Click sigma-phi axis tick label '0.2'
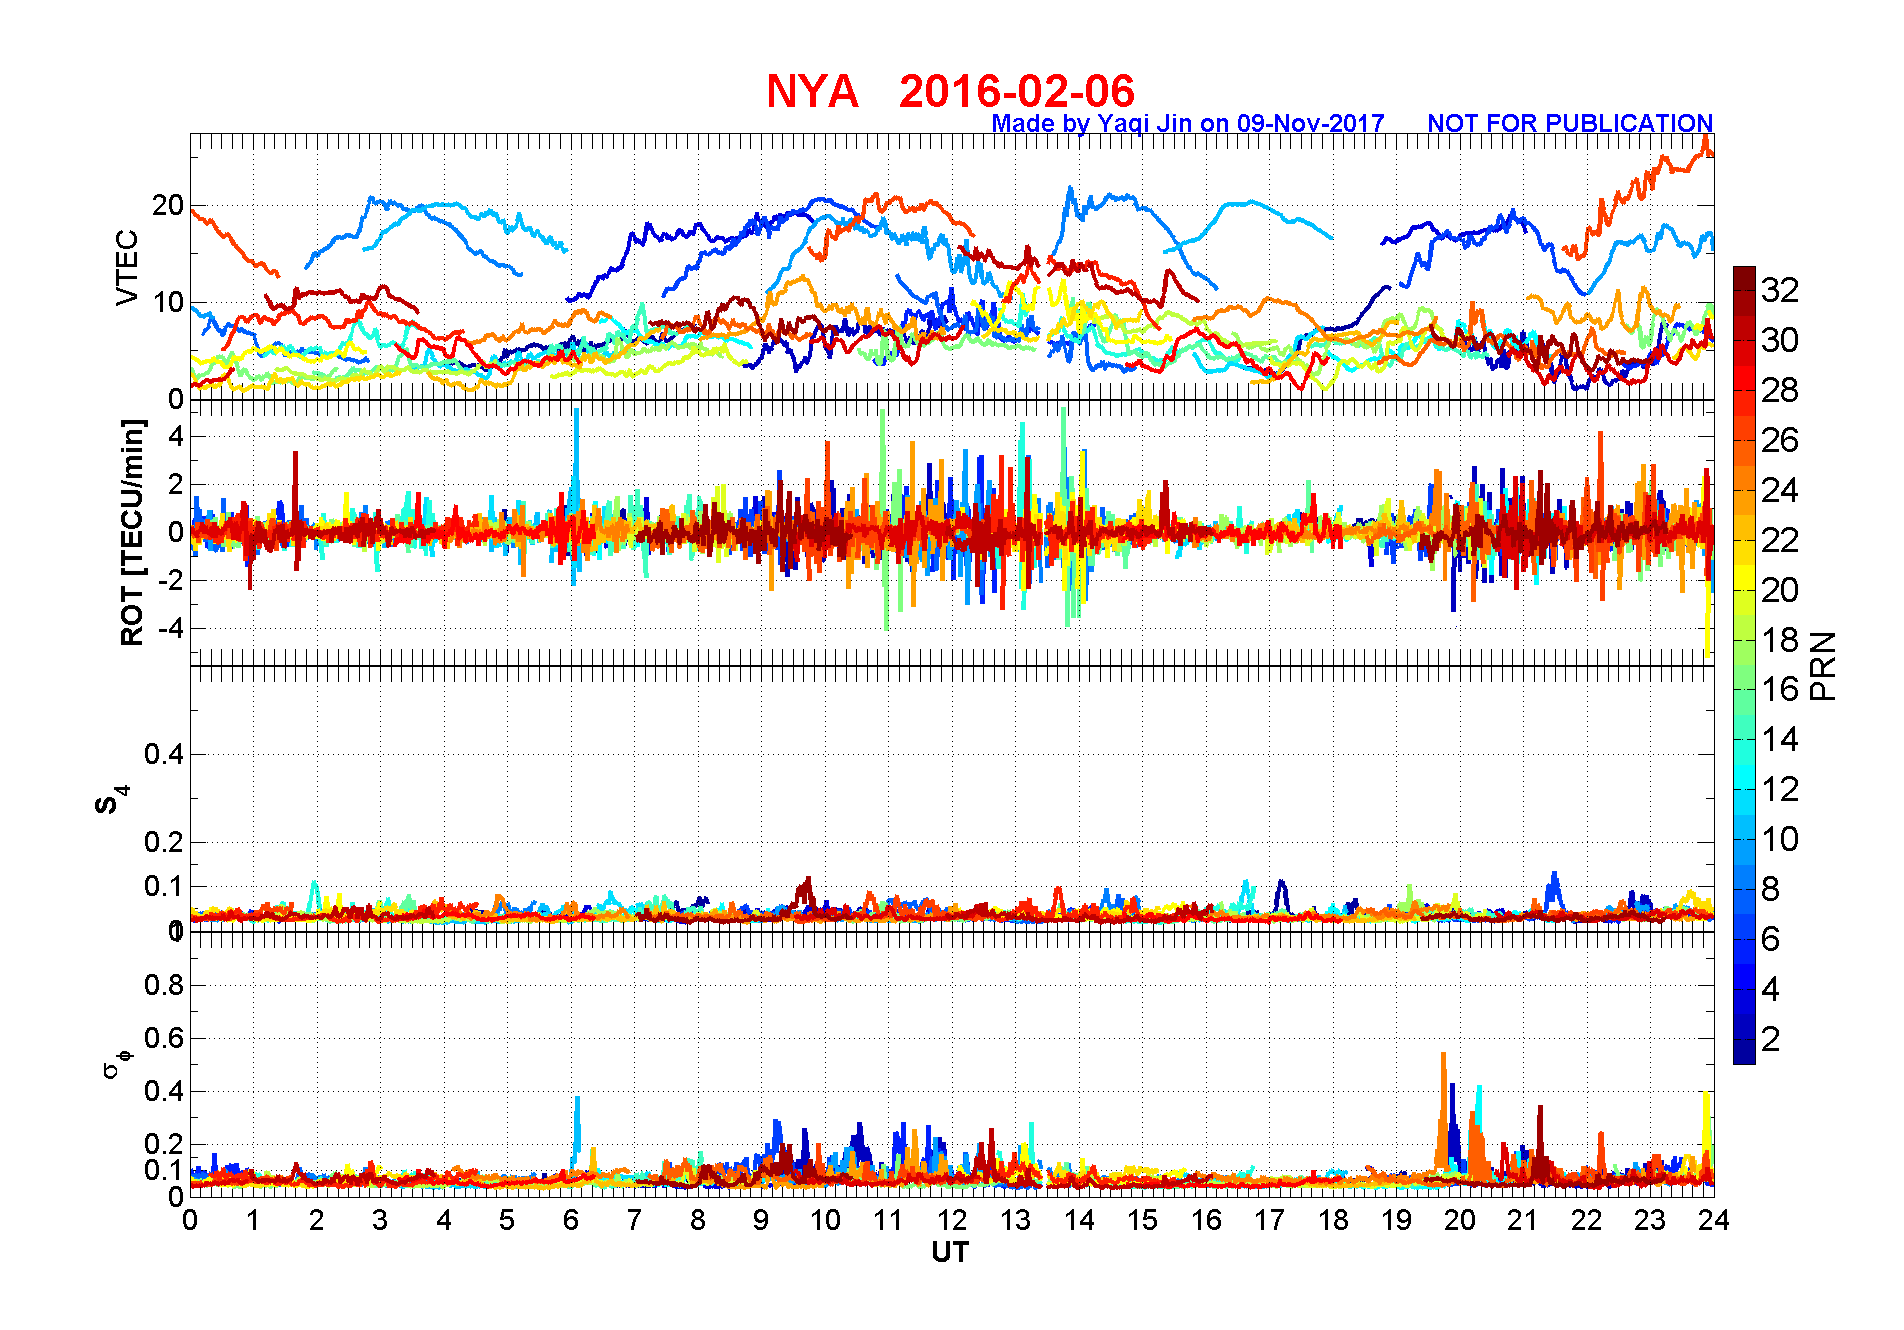This screenshot has height=1330, width=1904. point(164,1144)
